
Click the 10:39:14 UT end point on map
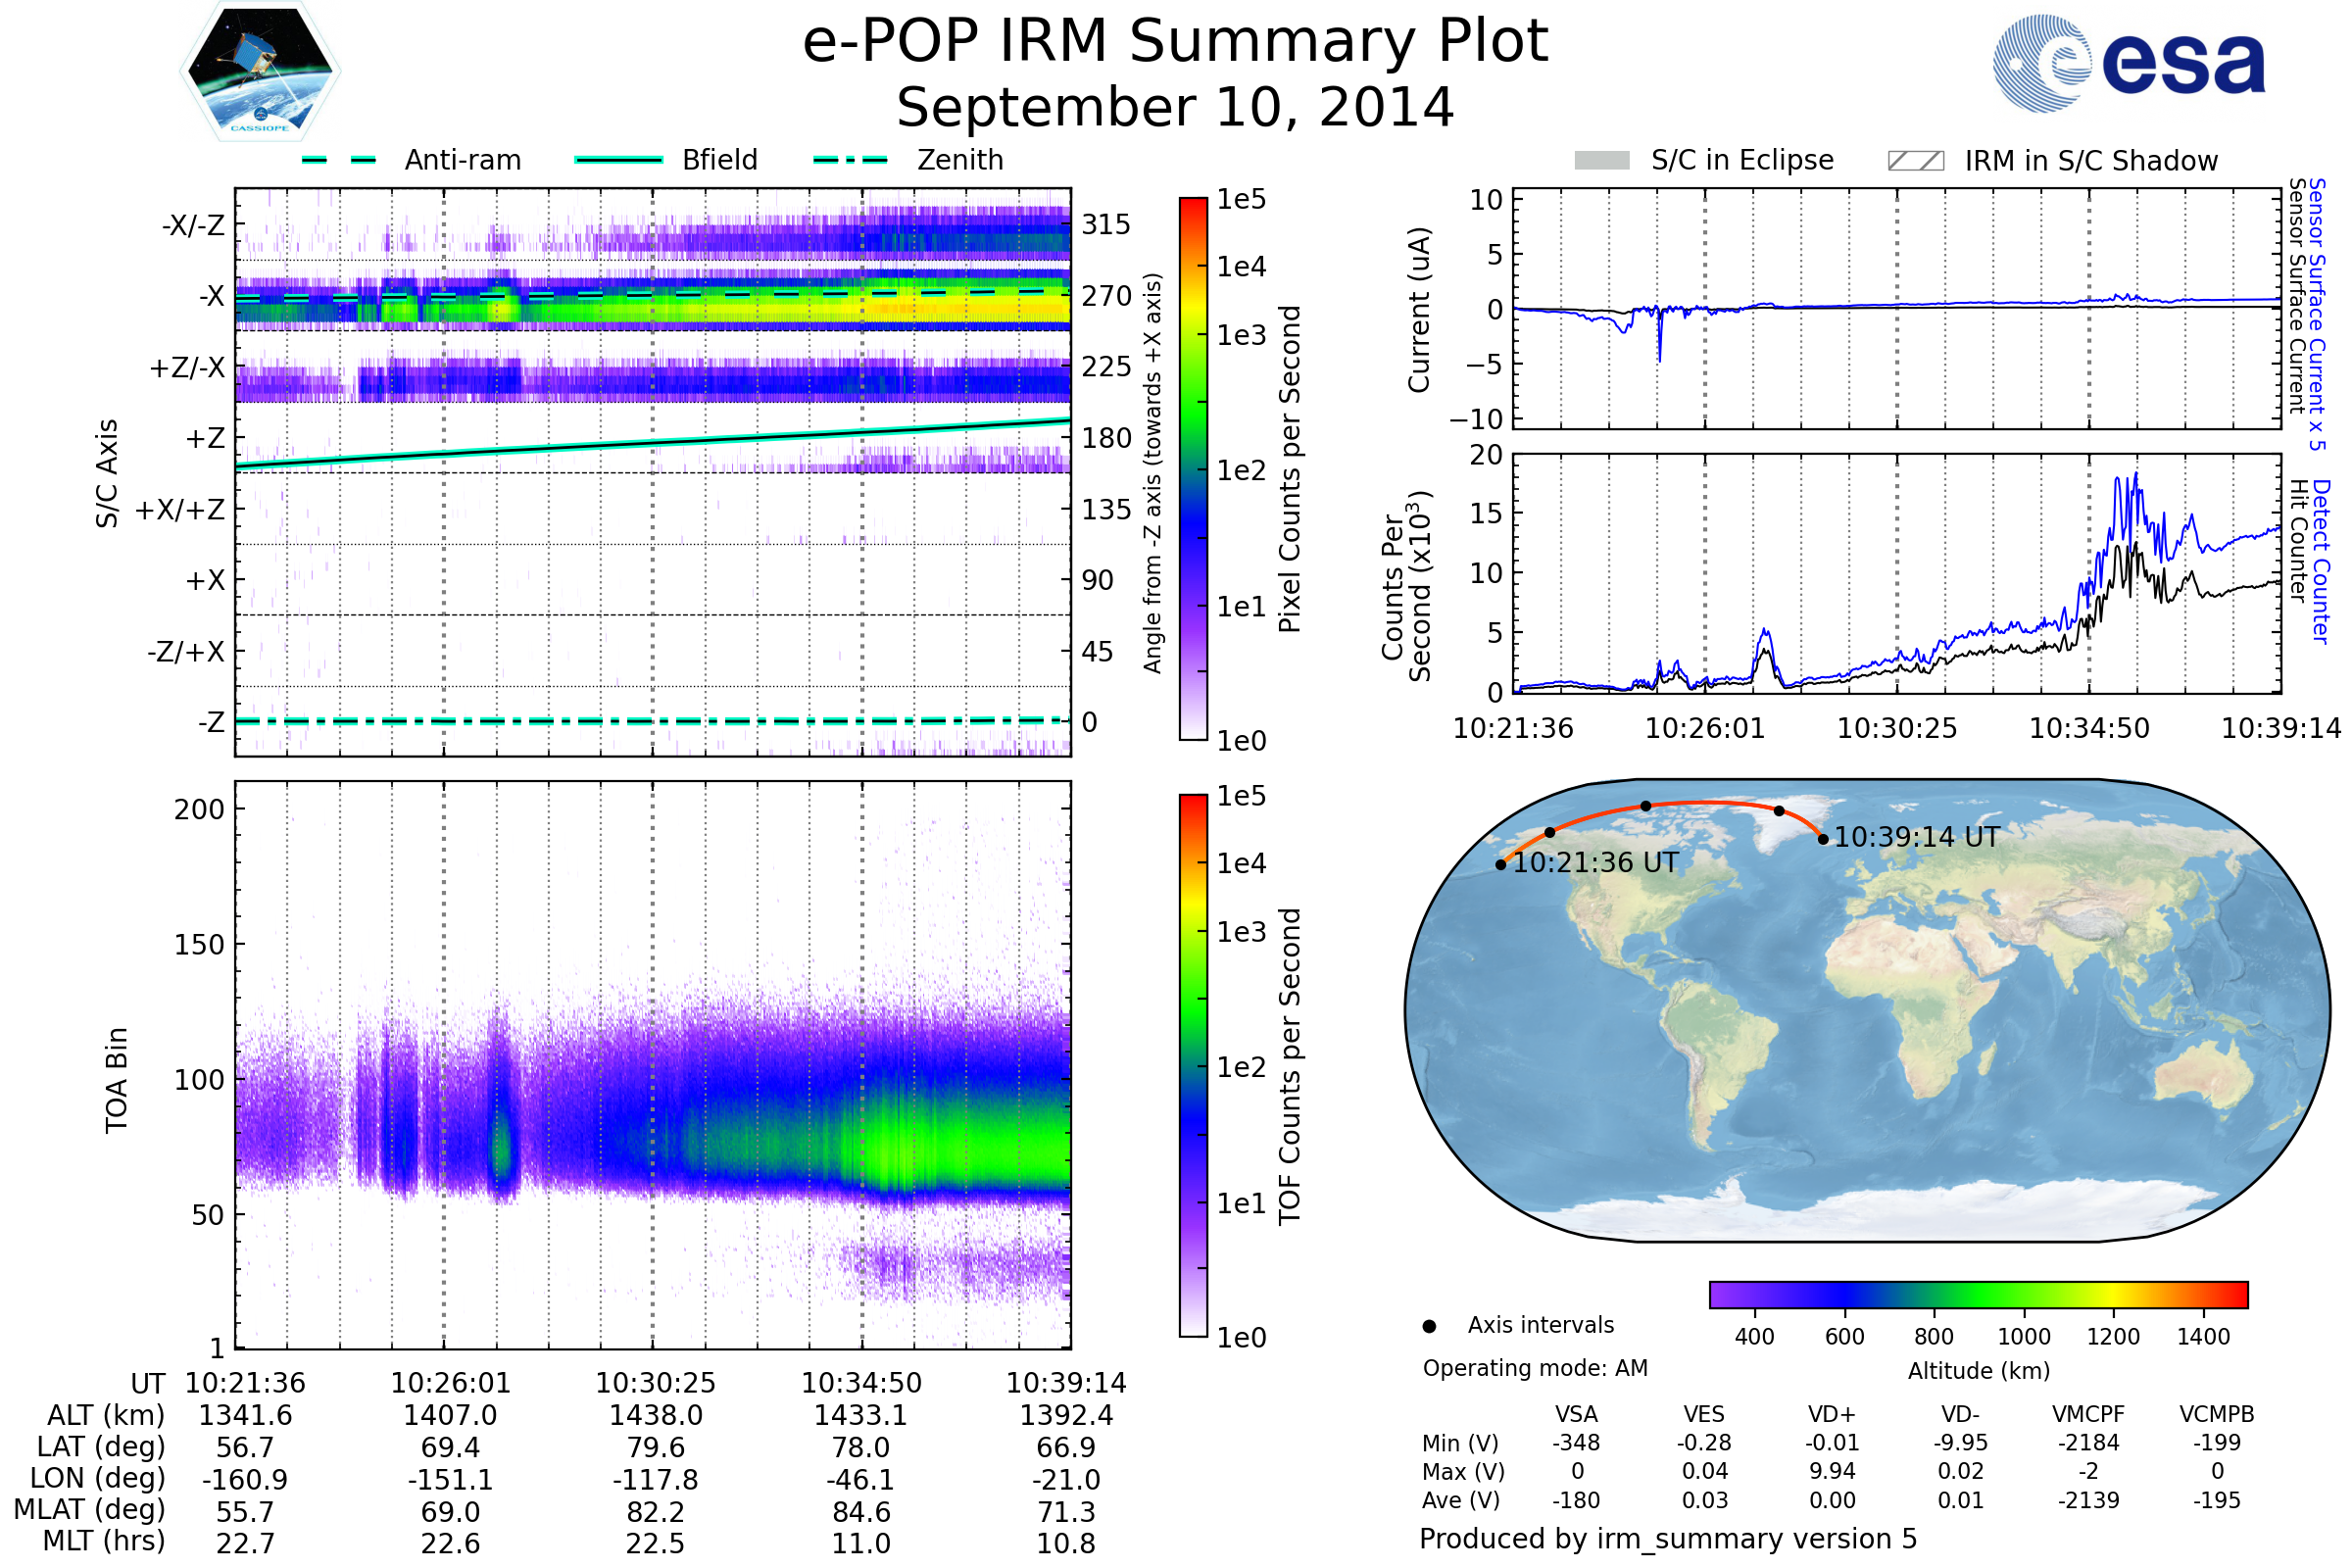1823,839
